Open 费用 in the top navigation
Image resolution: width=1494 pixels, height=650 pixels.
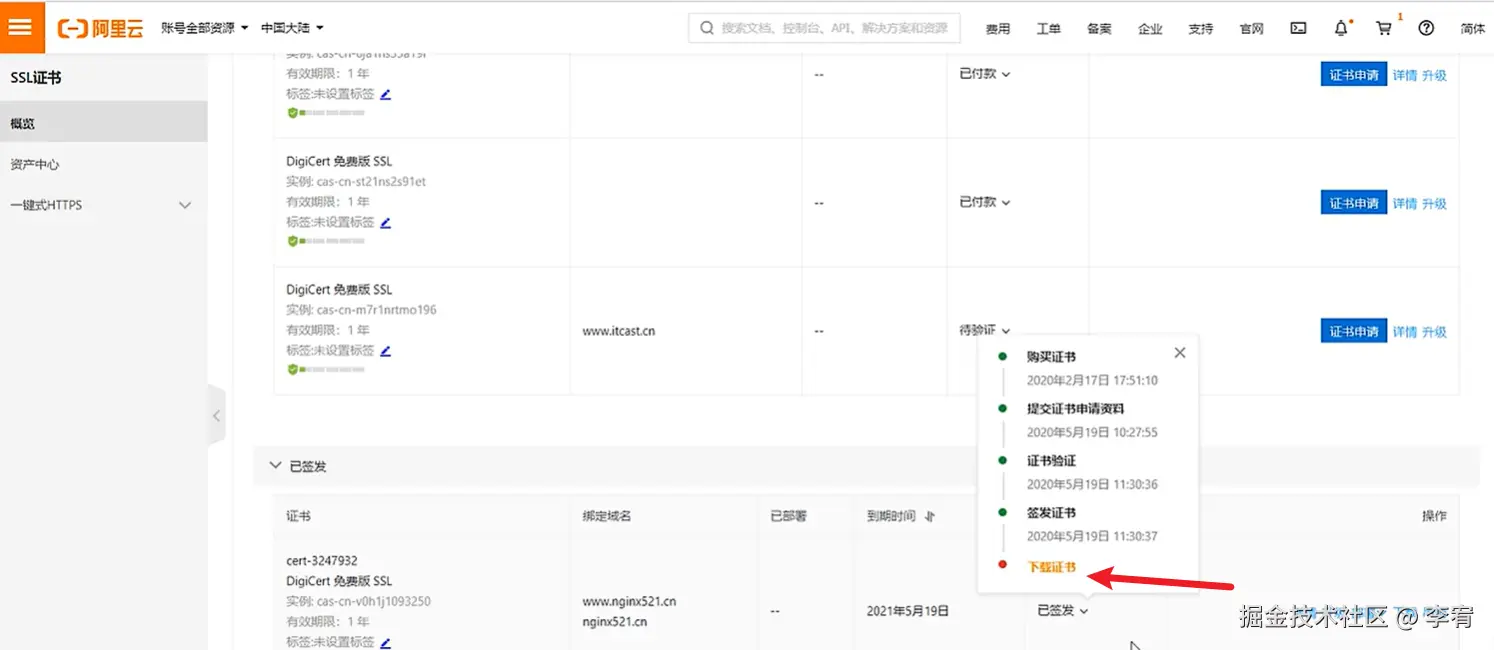[x=998, y=29]
